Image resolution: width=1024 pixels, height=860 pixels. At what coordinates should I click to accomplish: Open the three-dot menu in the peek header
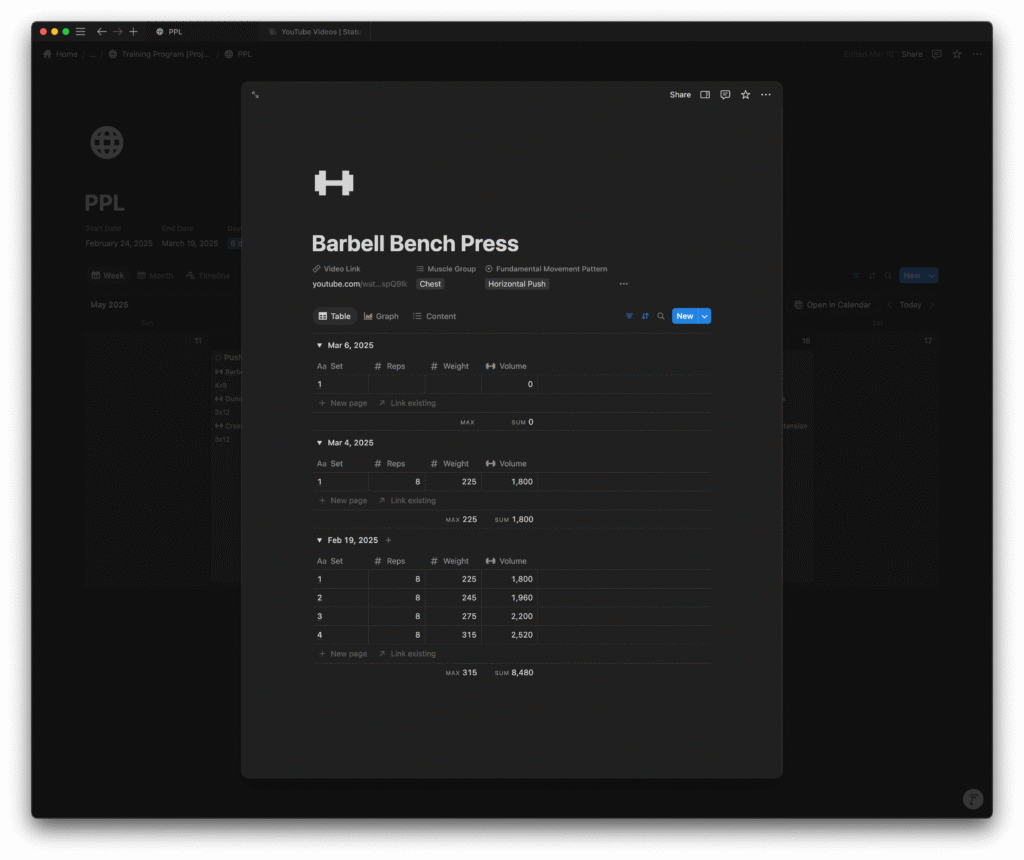pos(766,95)
